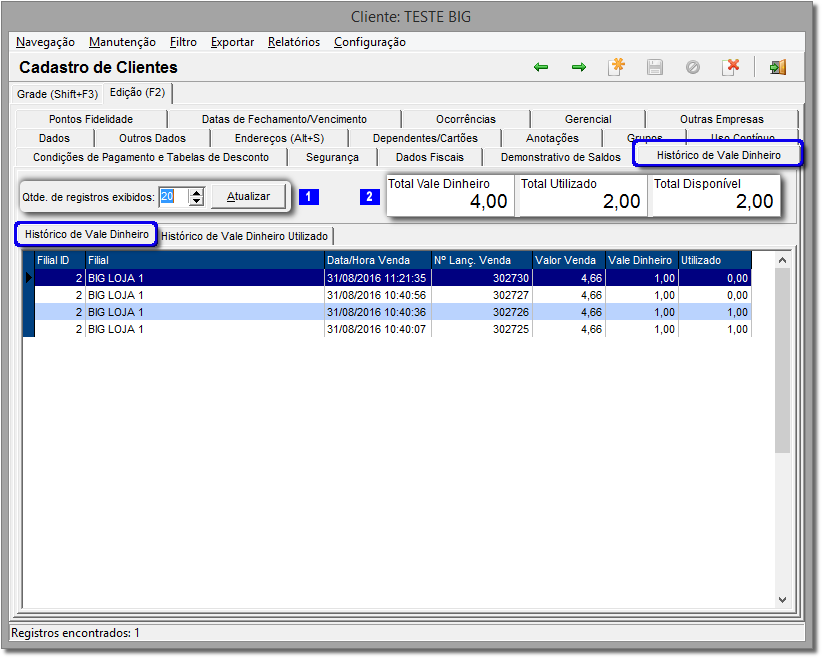Go to next record with green right arrow
Image resolution: width=822 pixels, height=658 pixels.
(579, 67)
